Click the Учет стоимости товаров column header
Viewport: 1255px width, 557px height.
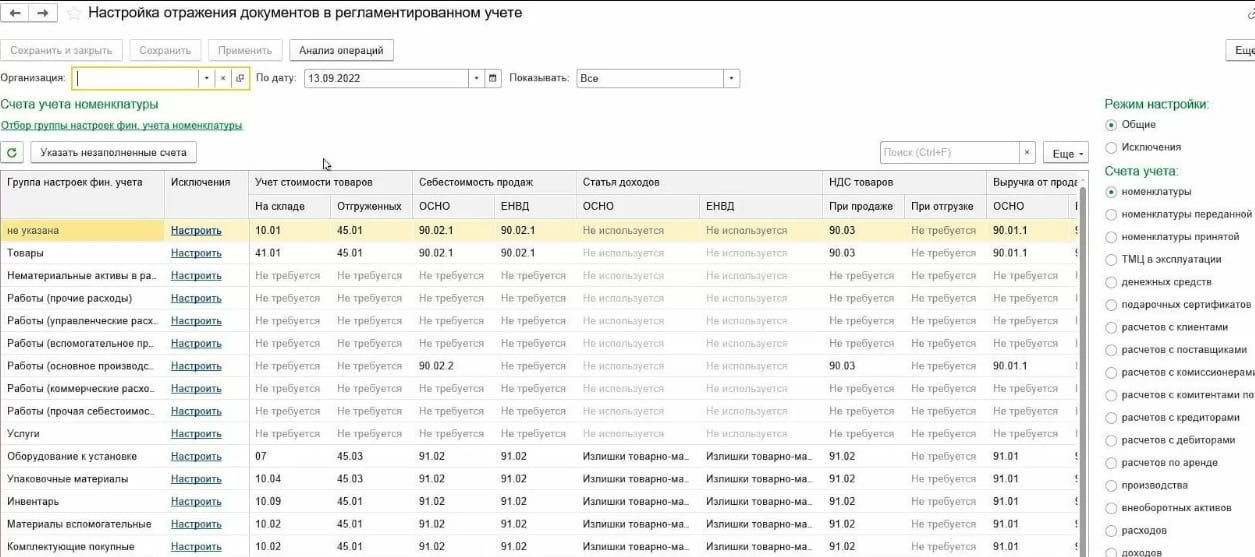330,182
